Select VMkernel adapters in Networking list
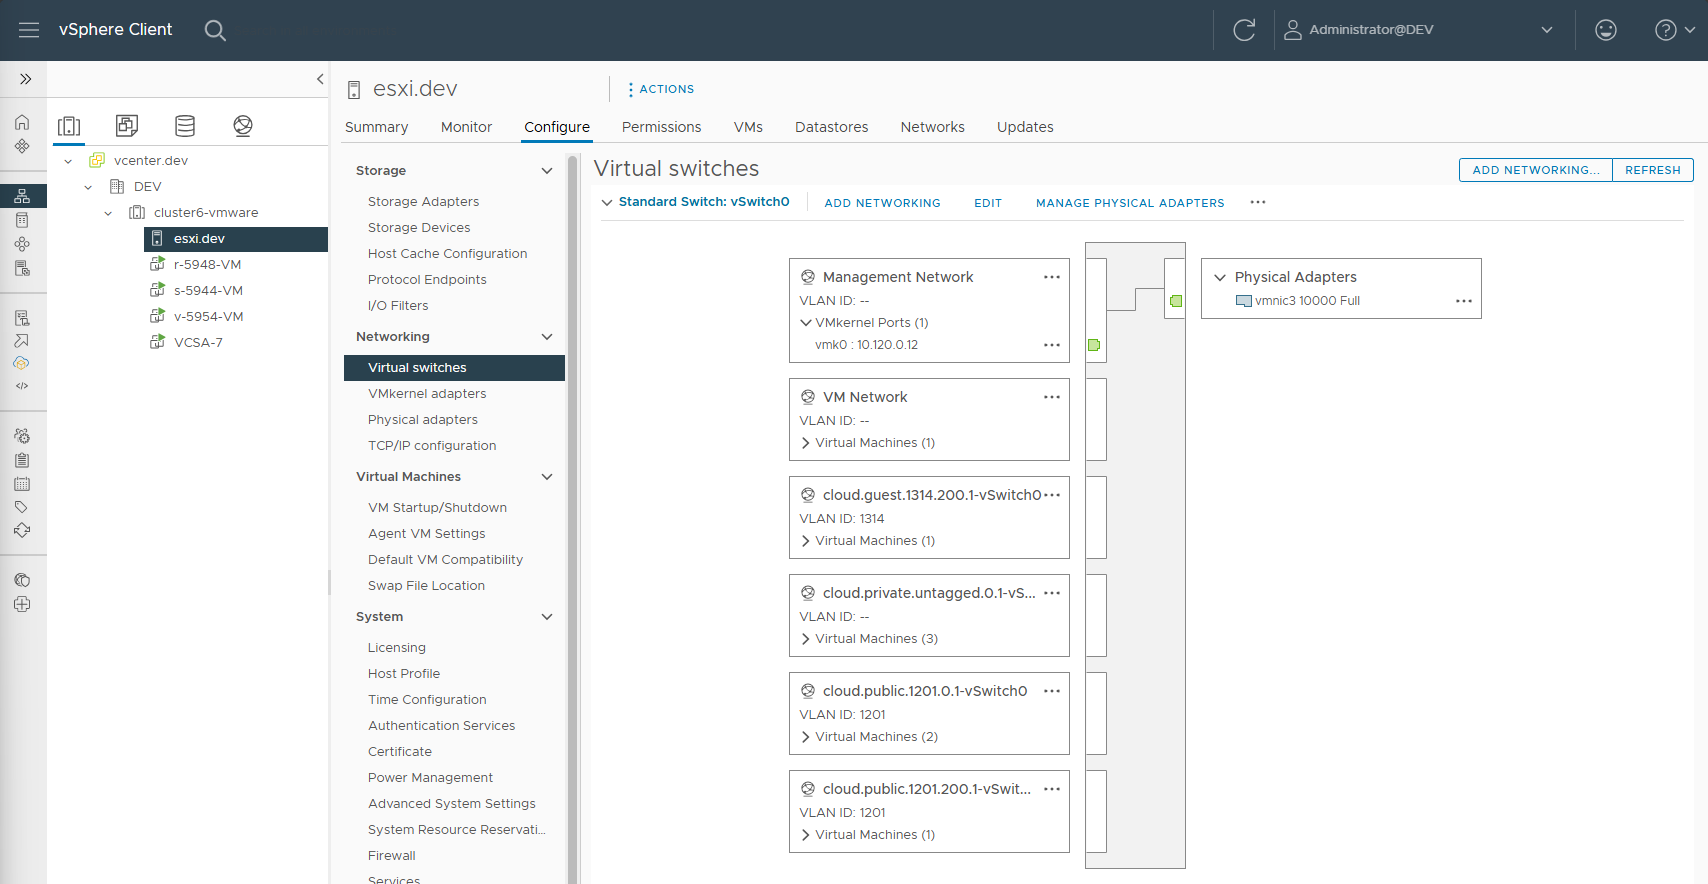The height and width of the screenshot is (884, 1708). pyautogui.click(x=427, y=394)
